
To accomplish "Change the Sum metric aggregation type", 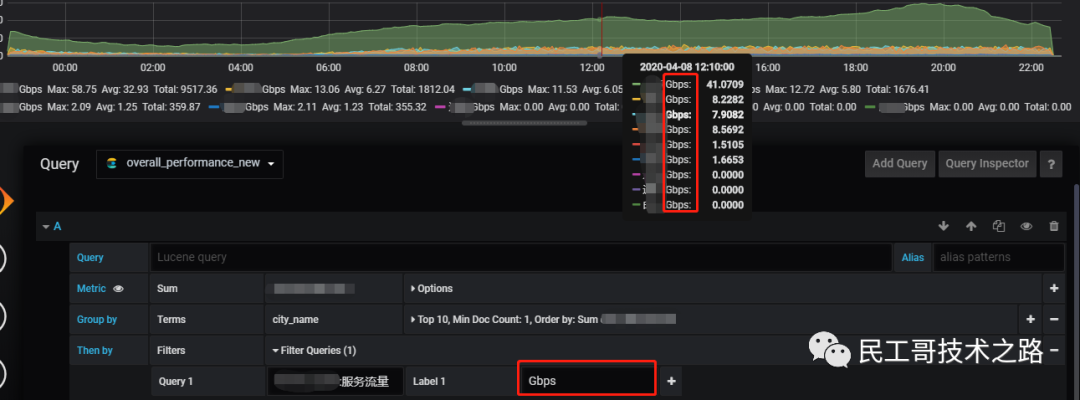I will (206, 288).
